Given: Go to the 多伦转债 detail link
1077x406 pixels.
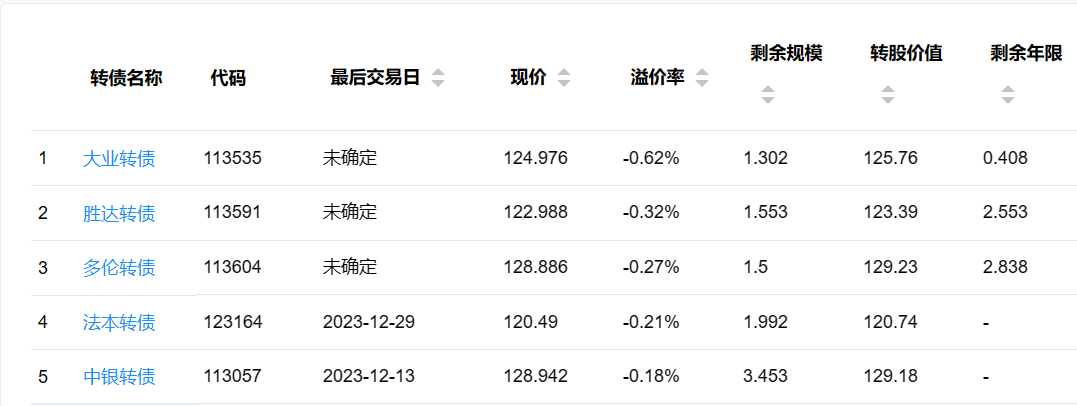Looking at the screenshot, I should coord(119,267).
